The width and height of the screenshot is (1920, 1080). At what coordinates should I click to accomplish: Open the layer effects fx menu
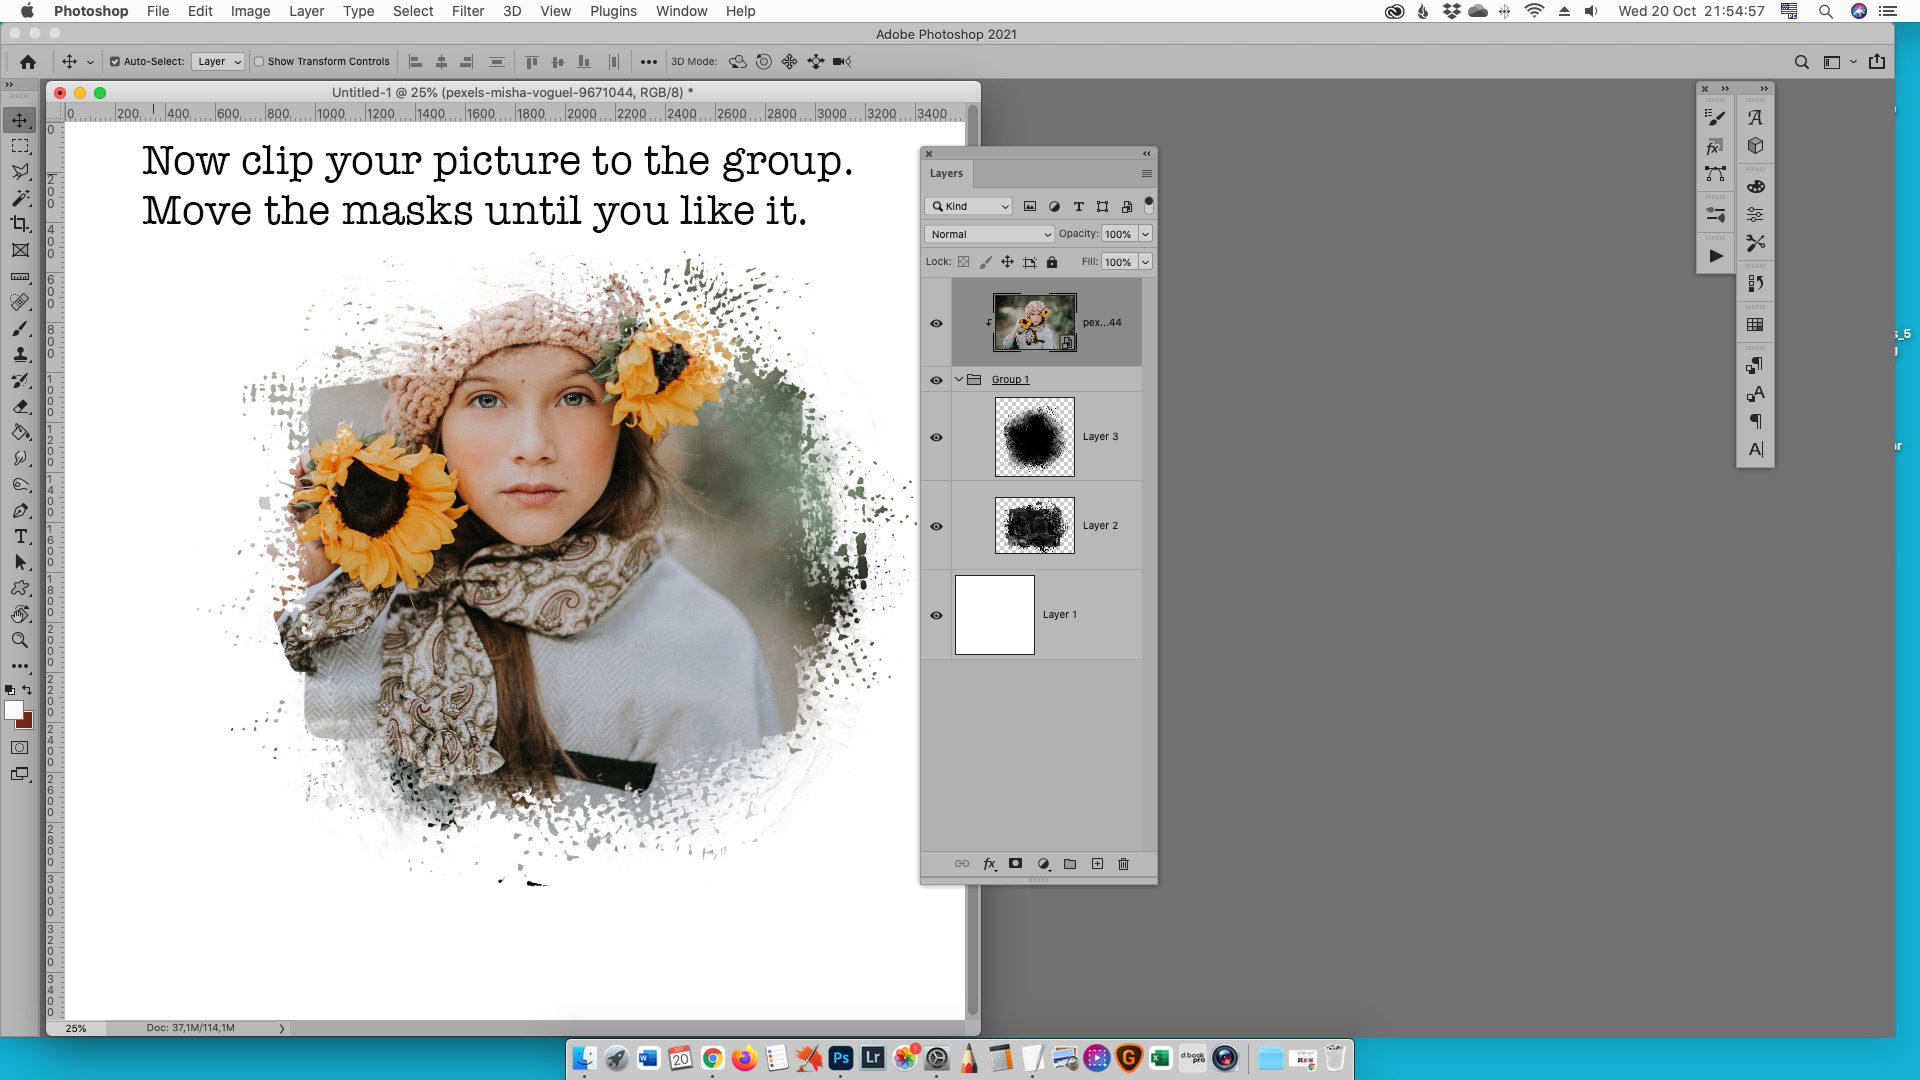[x=989, y=864]
